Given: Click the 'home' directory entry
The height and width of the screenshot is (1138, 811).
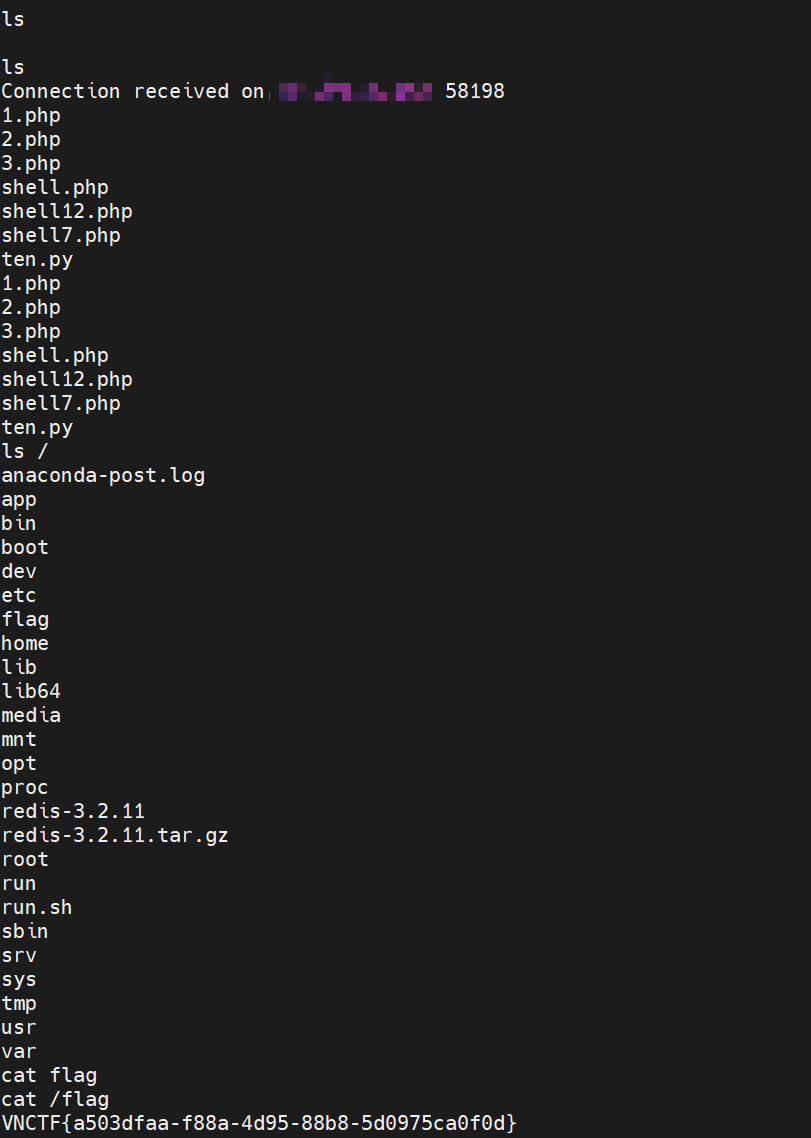Looking at the screenshot, I should click(x=25, y=644).
